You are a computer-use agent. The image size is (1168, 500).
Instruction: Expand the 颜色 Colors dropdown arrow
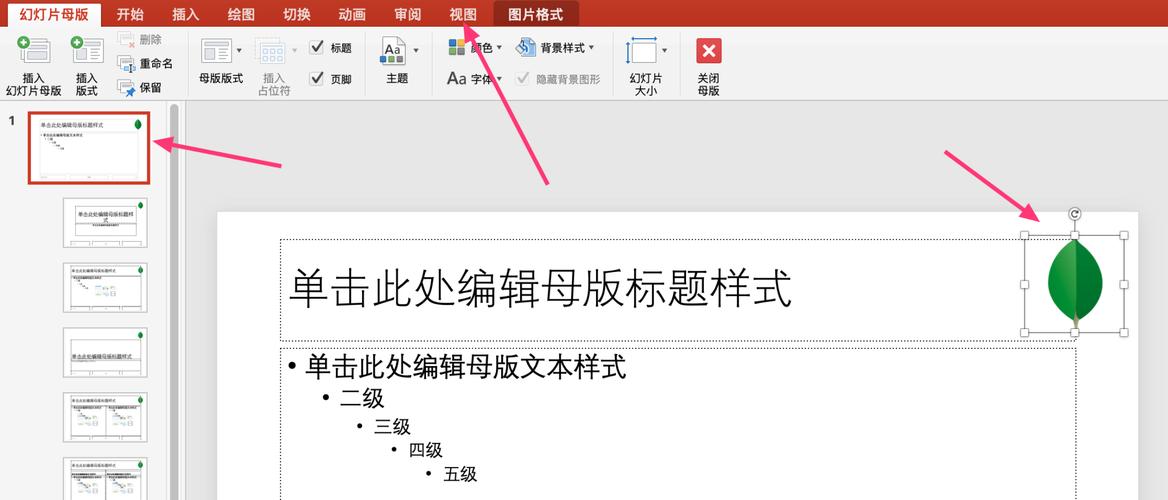(x=499, y=48)
